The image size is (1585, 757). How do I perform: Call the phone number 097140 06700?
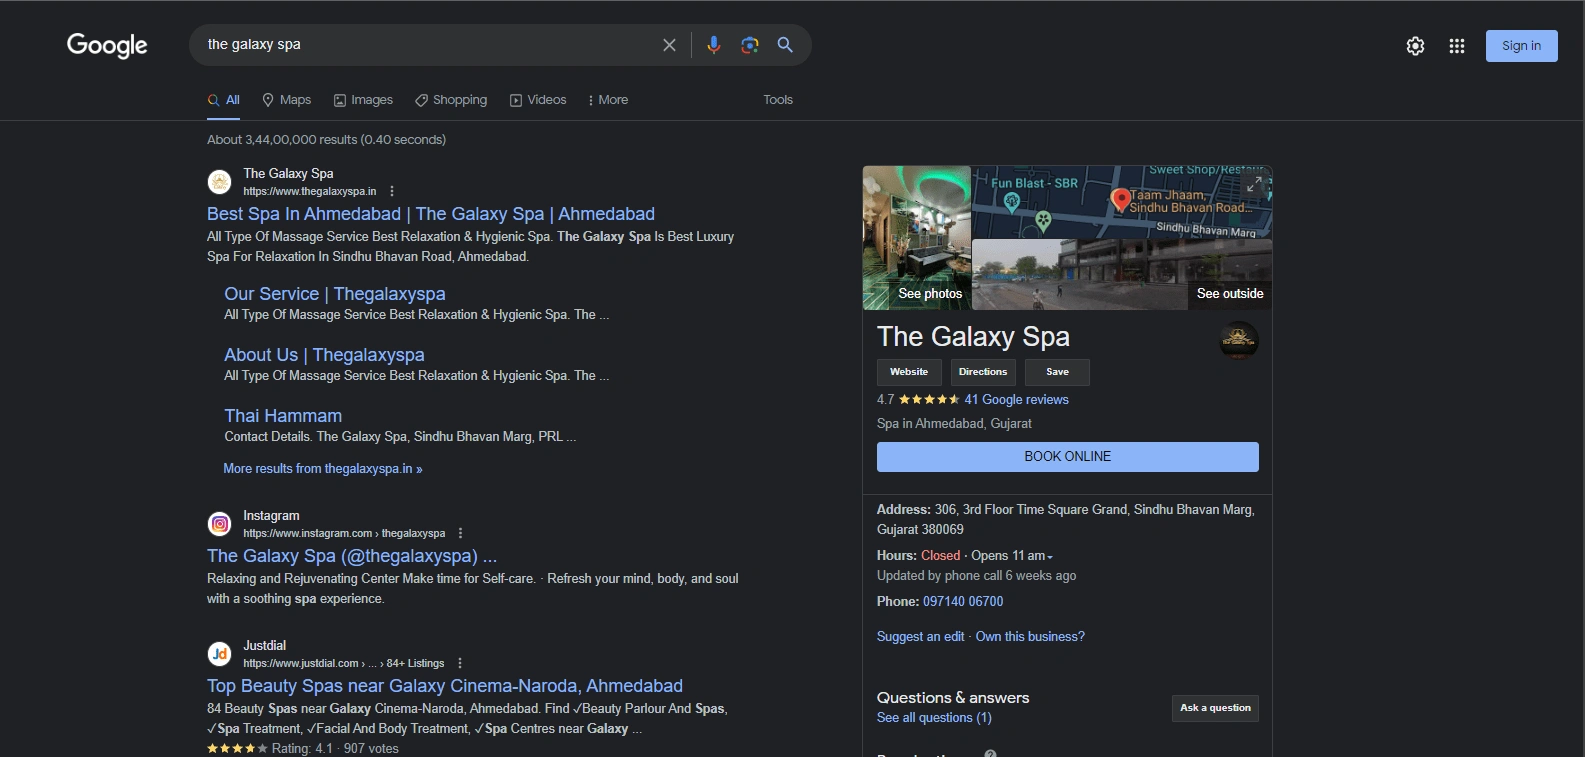pyautogui.click(x=963, y=602)
